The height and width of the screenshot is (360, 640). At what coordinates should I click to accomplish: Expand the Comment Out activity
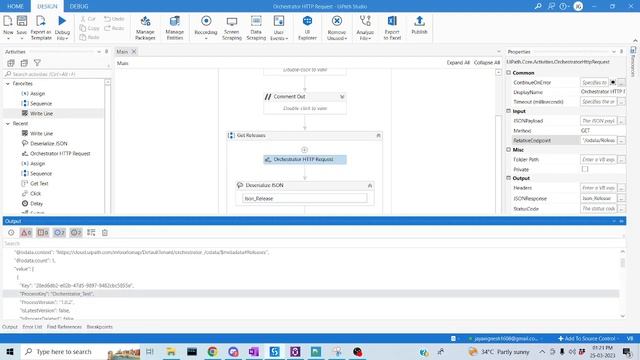tap(342, 97)
